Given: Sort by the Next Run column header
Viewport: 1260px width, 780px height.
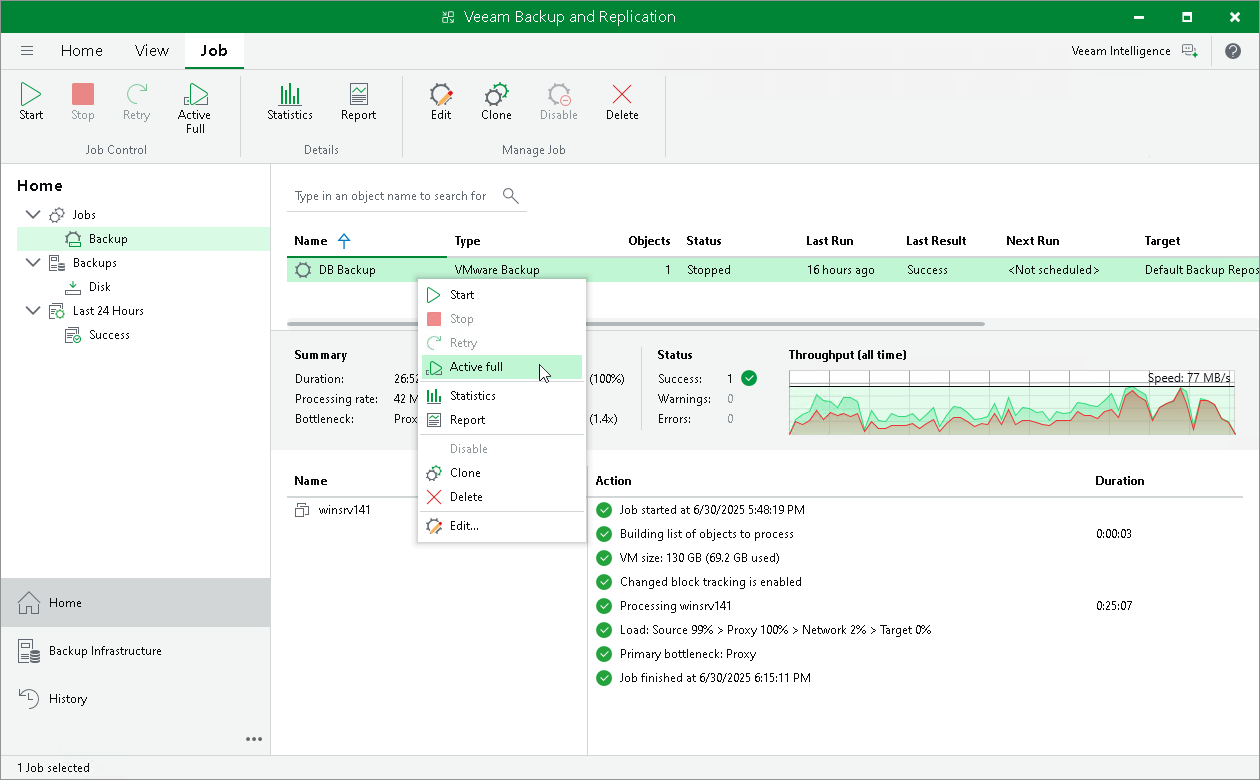Looking at the screenshot, I should [1033, 241].
